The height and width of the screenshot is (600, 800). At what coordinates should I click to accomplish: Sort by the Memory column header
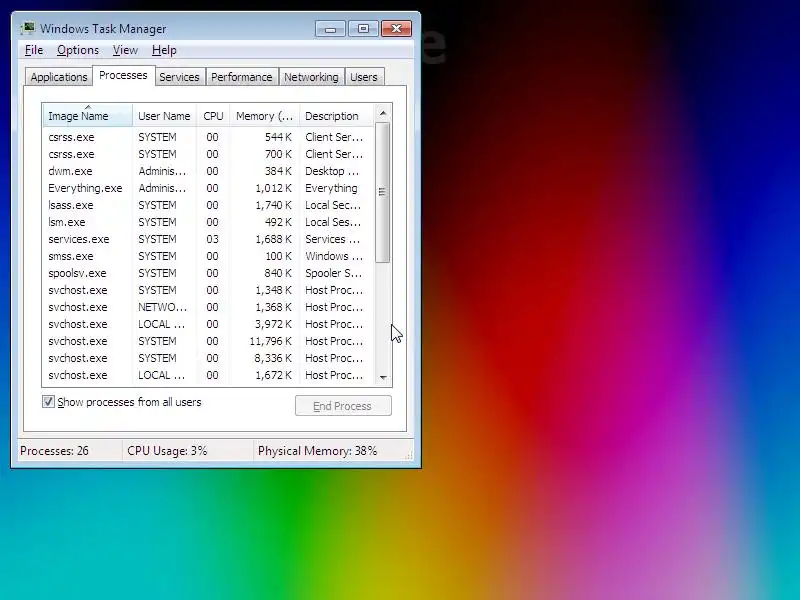pyautogui.click(x=265, y=116)
